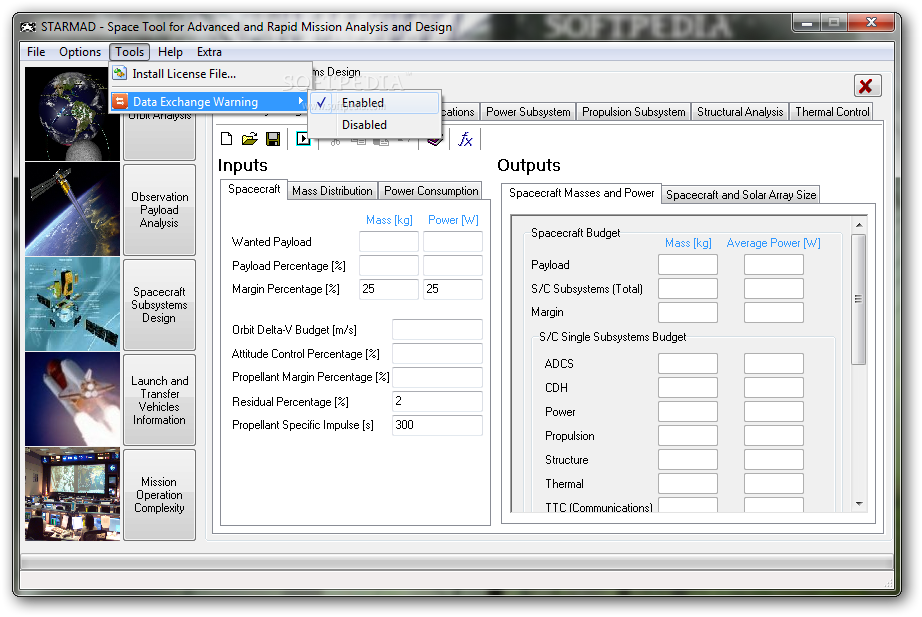Click Residual Percentage field showing 2
The image size is (922, 617).
click(x=437, y=401)
